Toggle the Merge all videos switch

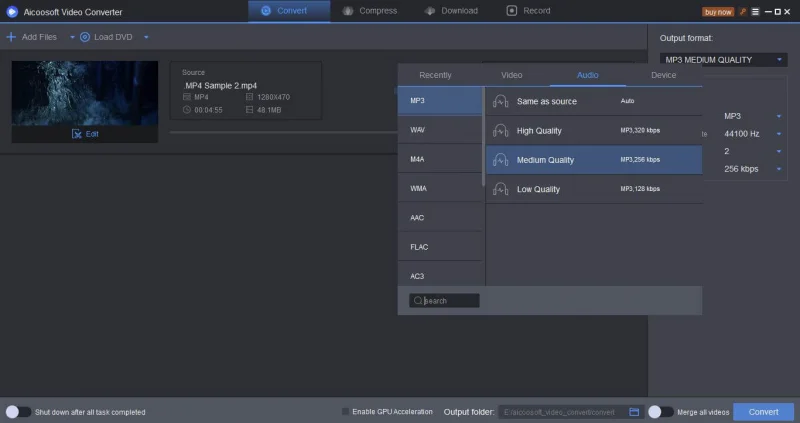pos(660,412)
